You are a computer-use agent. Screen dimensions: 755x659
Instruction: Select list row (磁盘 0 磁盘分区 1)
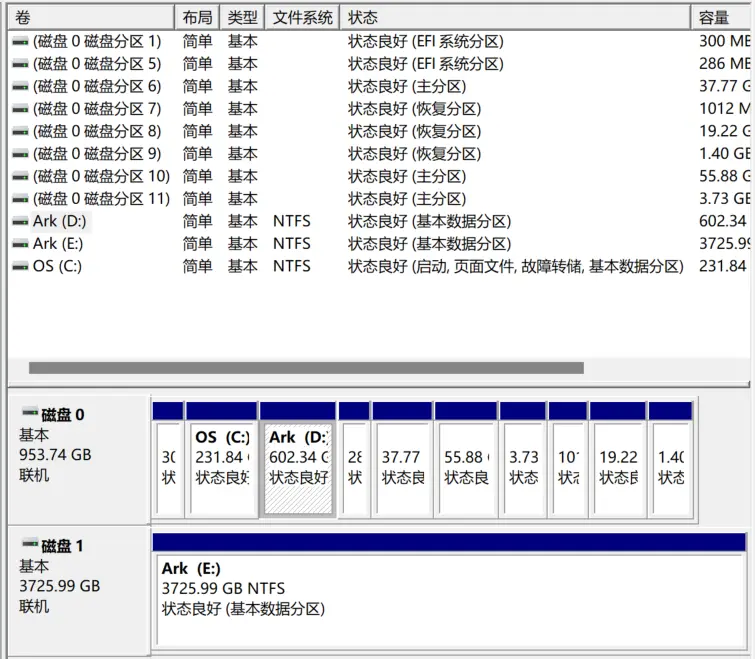378,42
